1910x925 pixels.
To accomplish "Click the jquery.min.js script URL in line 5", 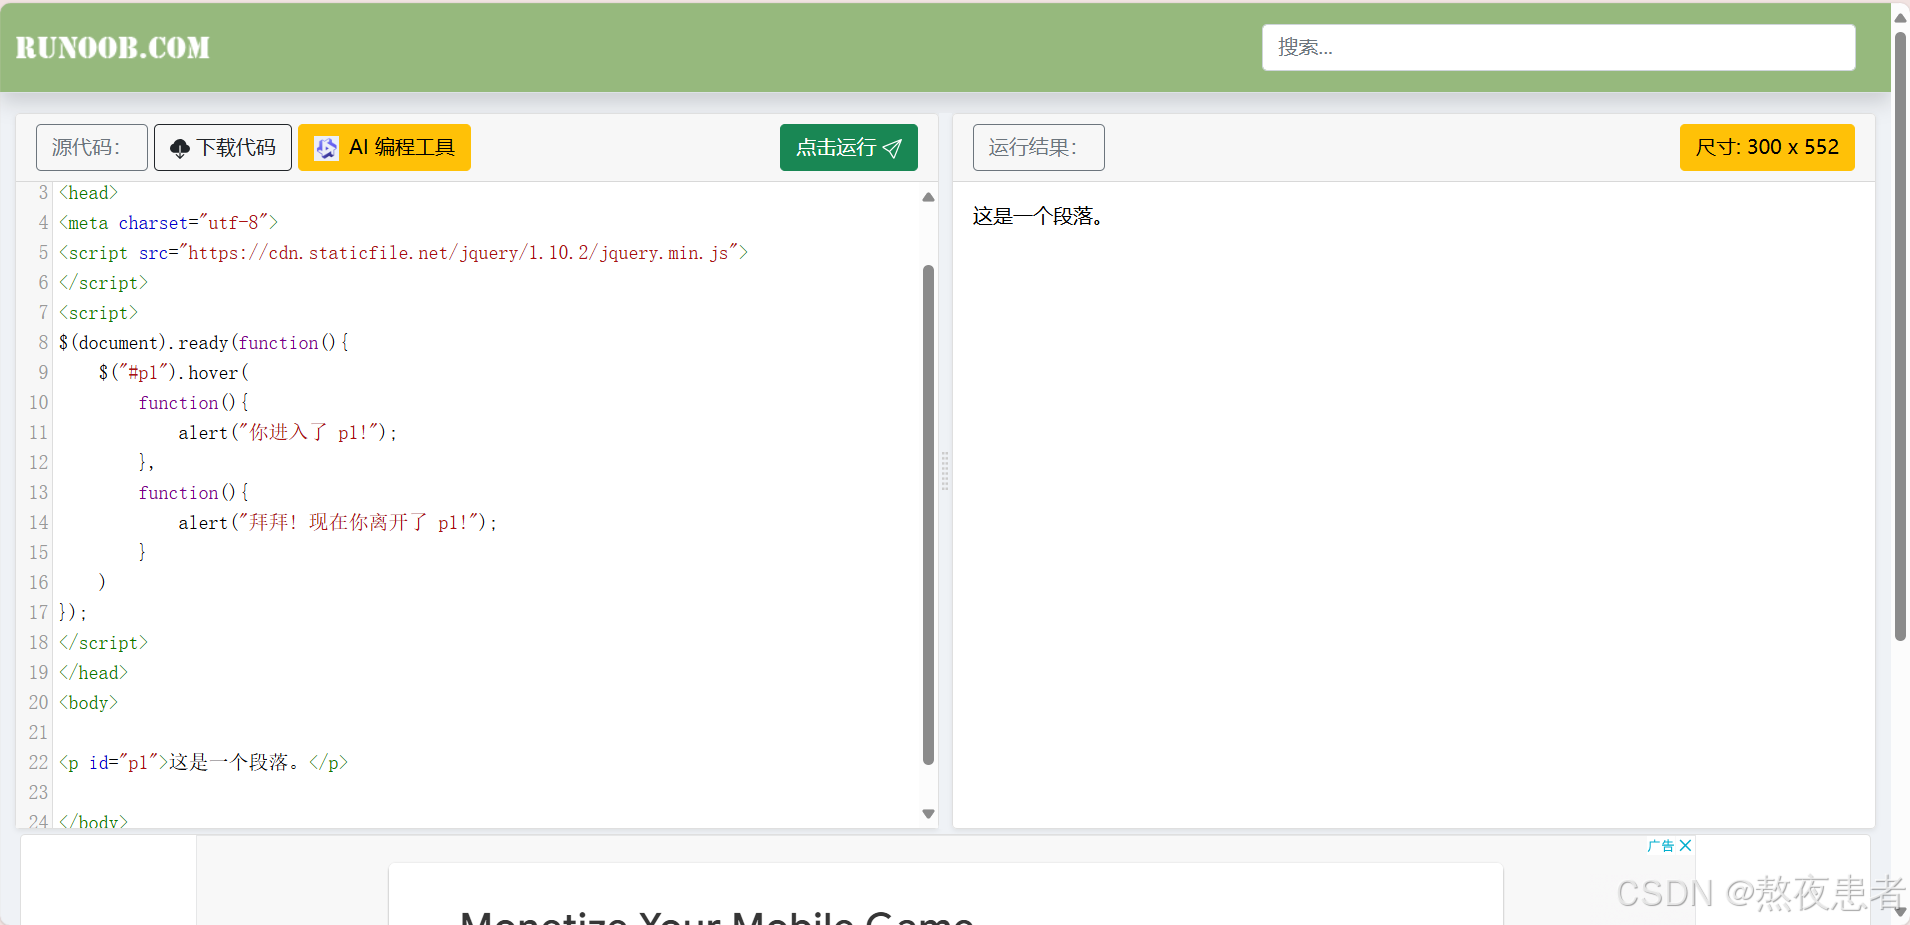I will point(458,253).
